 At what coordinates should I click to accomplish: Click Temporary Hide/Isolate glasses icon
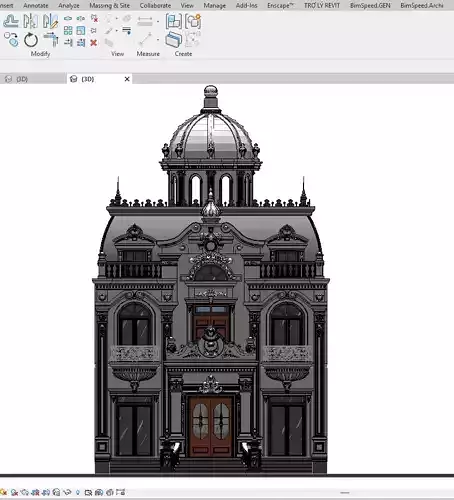tap(68, 492)
